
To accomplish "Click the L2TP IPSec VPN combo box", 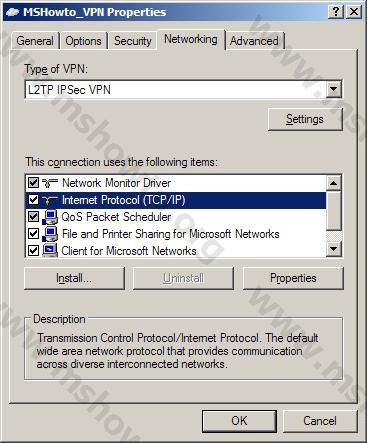I will 184,89.
